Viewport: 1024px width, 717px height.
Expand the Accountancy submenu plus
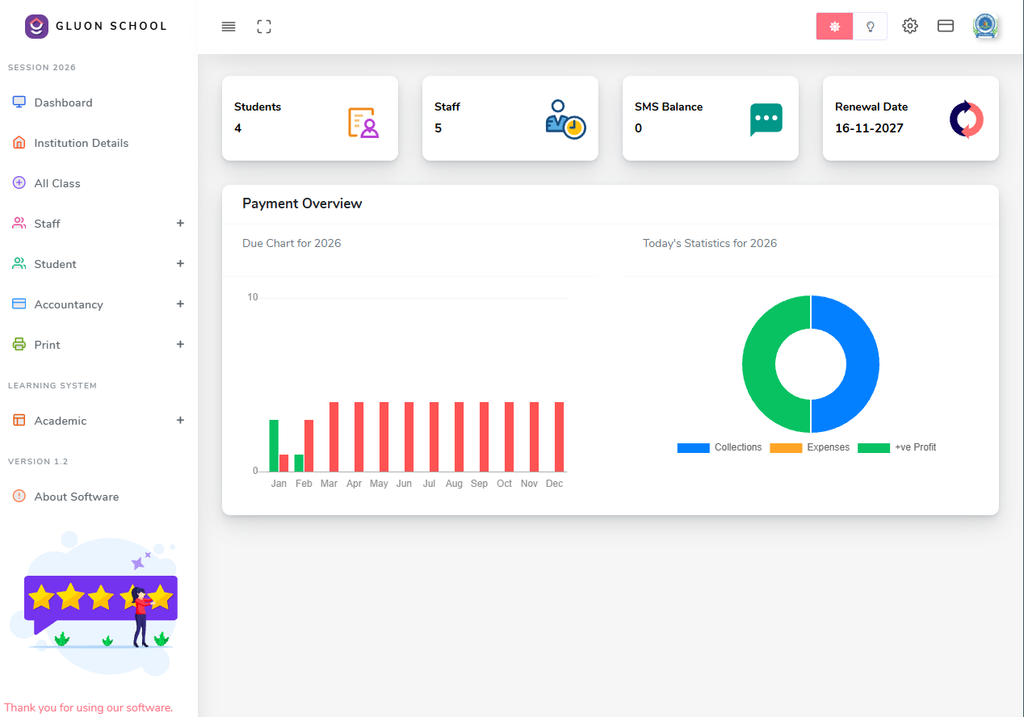[180, 304]
